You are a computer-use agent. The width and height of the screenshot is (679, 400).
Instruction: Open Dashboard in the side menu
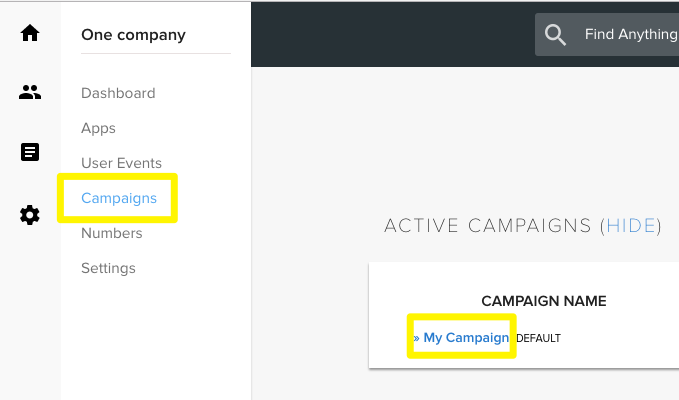[x=118, y=93]
